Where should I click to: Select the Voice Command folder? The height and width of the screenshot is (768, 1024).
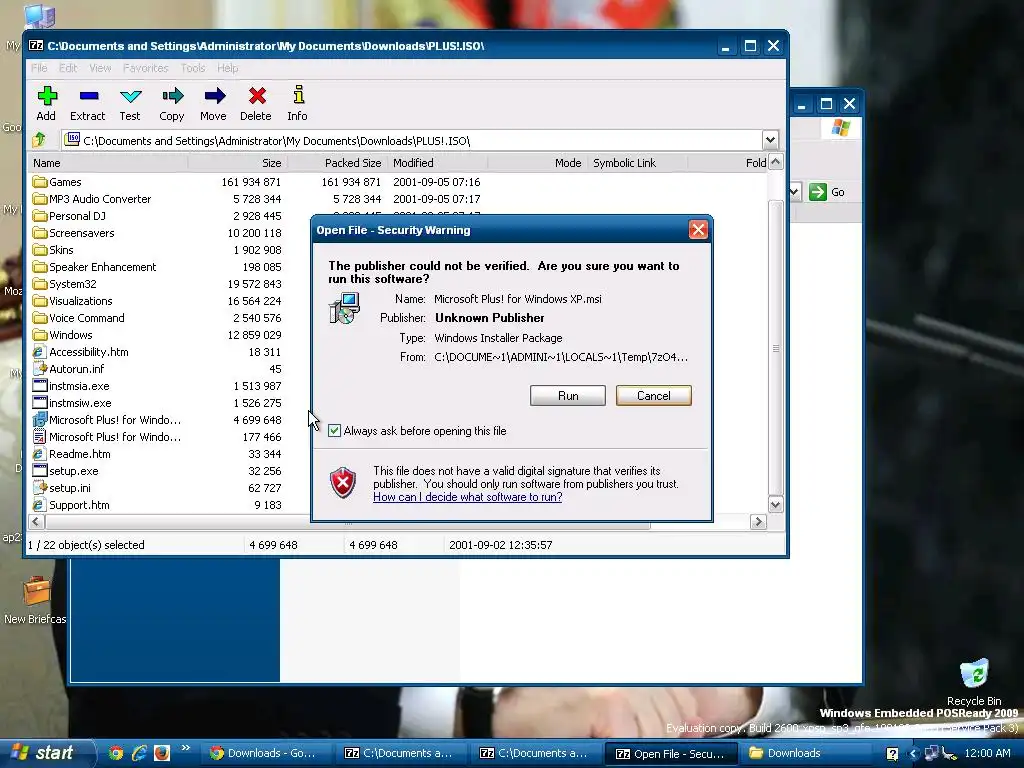click(x=79, y=318)
